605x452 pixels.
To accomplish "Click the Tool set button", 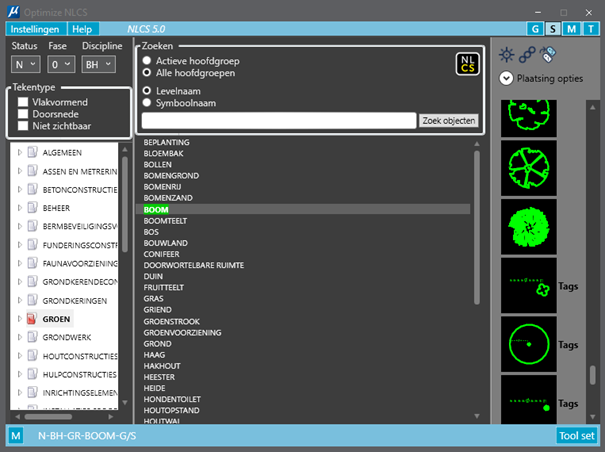I will tap(576, 436).
